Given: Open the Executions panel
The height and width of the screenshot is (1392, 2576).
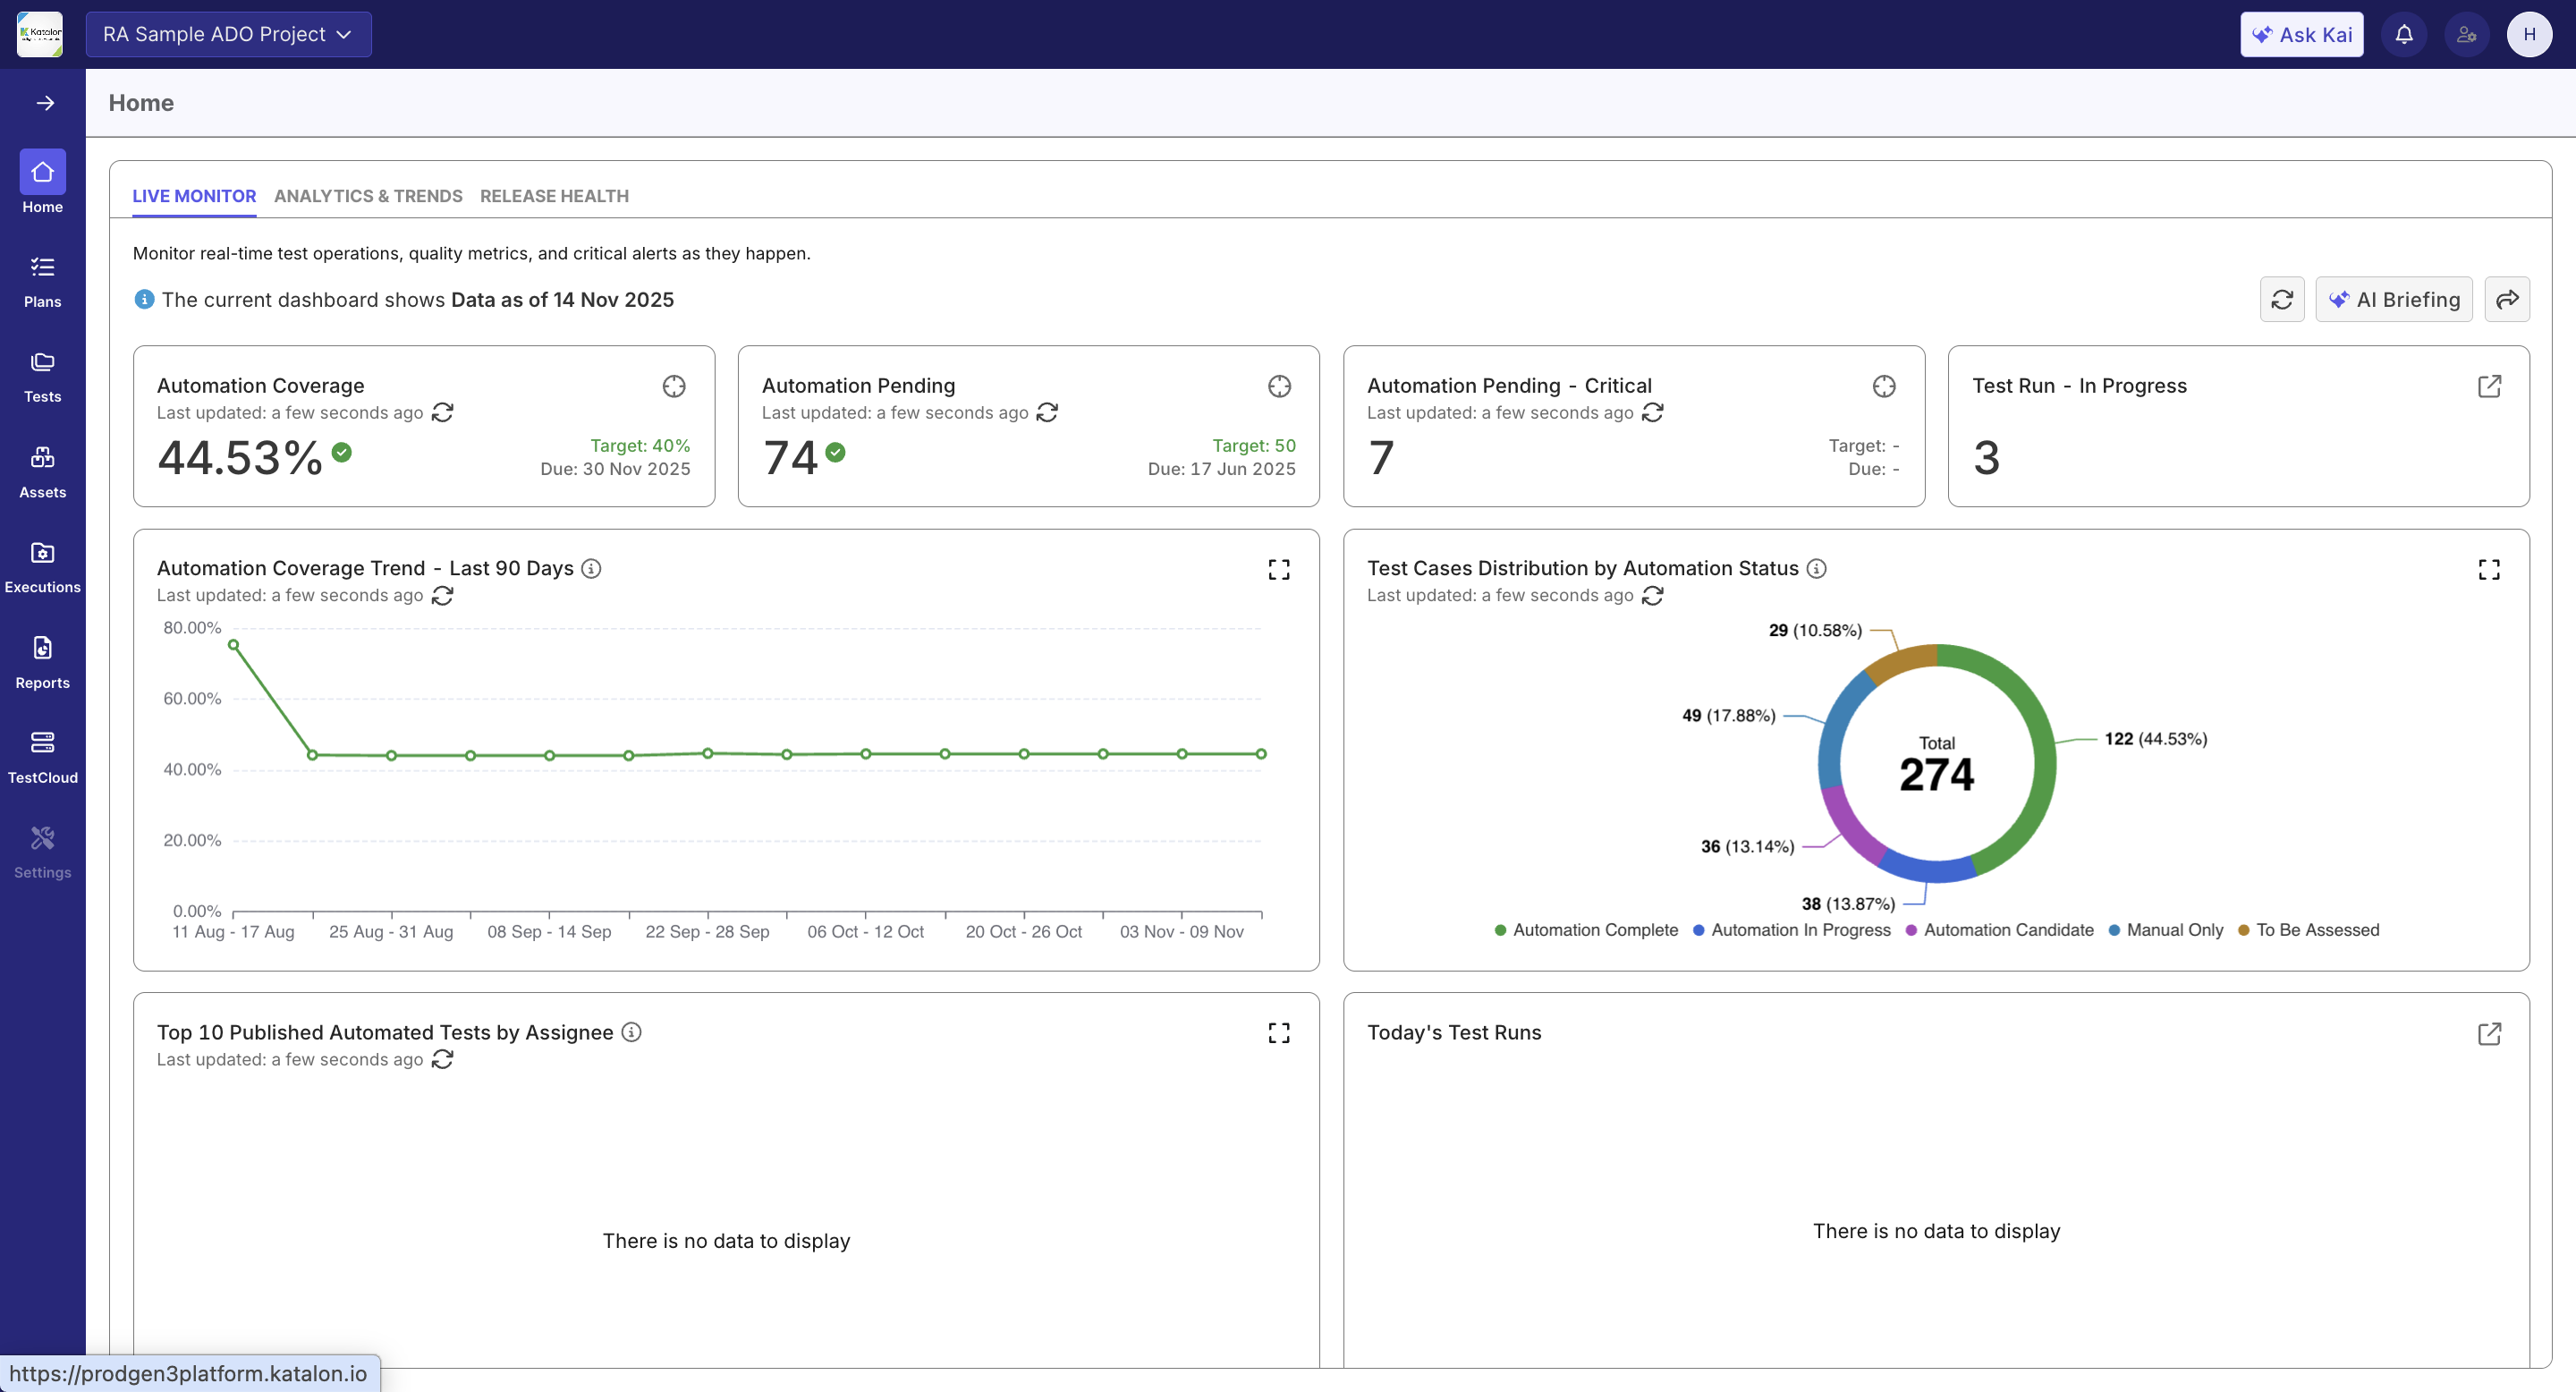Looking at the screenshot, I should click(42, 565).
